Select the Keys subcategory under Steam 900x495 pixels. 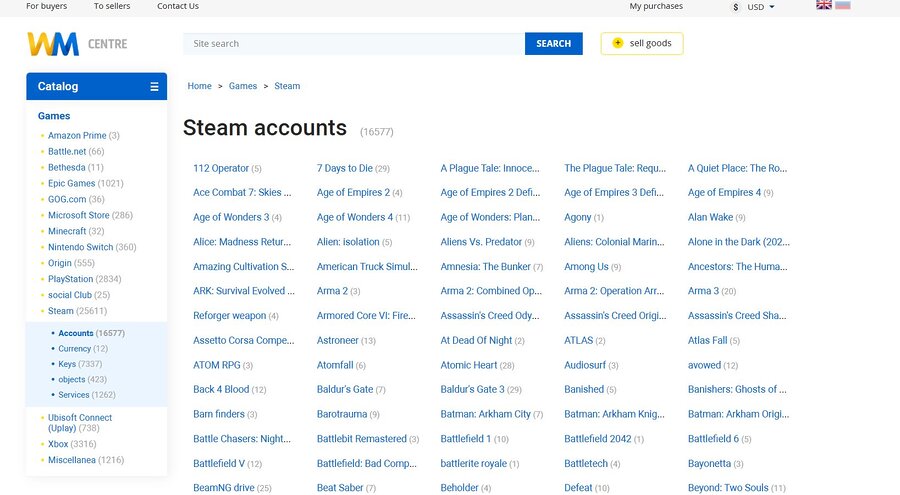(66, 364)
